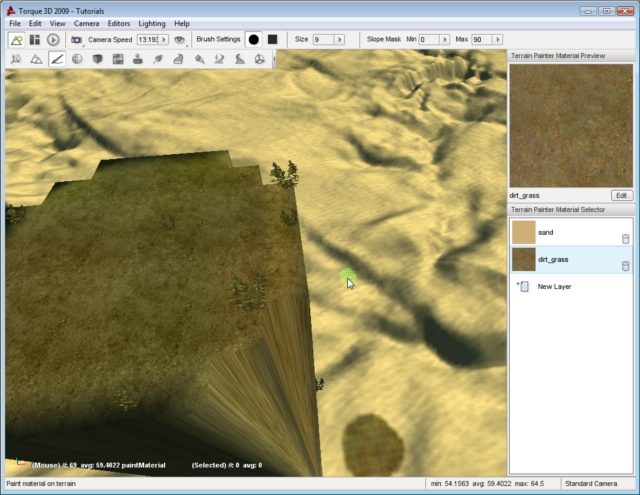This screenshot has height=495, width=640.
Task: Open the brush Size dropdown arrow
Action: click(x=339, y=40)
